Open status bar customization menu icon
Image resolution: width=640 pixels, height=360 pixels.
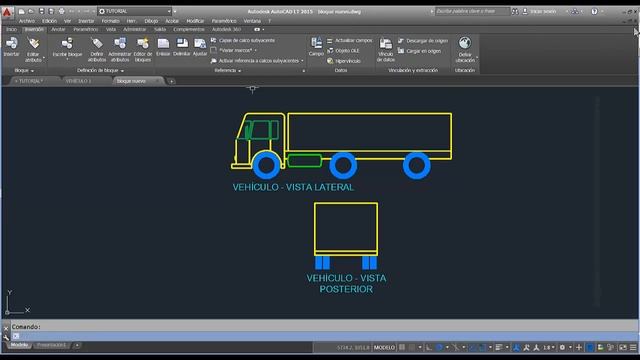pos(633,348)
